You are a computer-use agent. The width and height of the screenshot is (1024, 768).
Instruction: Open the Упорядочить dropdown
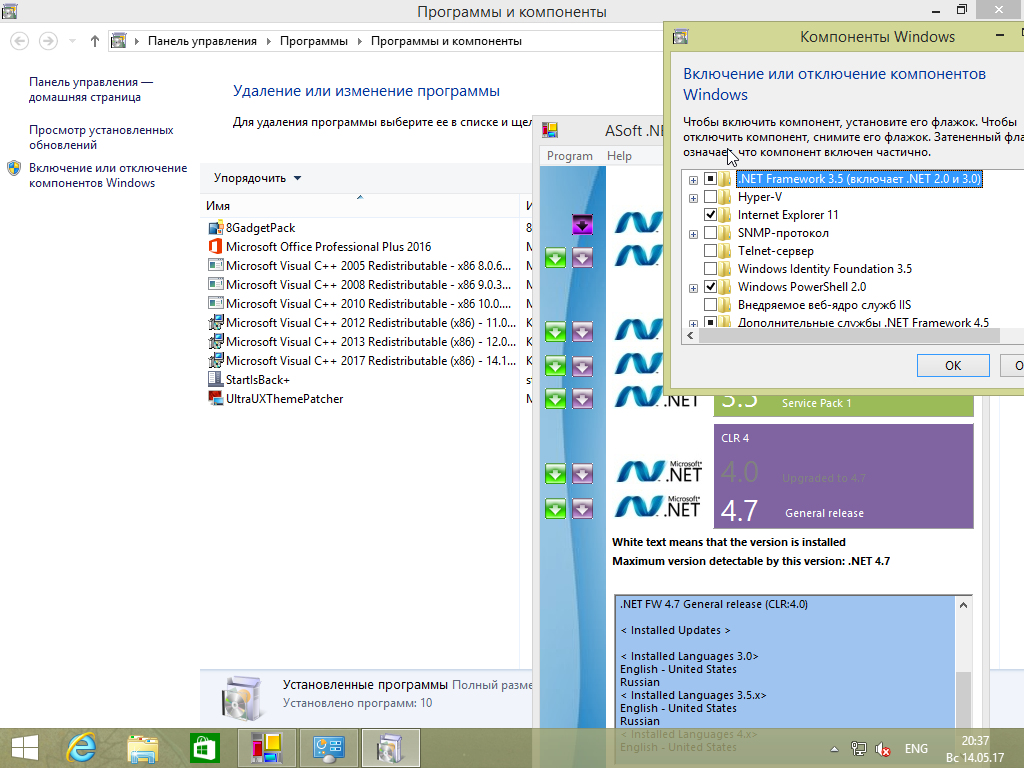tap(257, 178)
